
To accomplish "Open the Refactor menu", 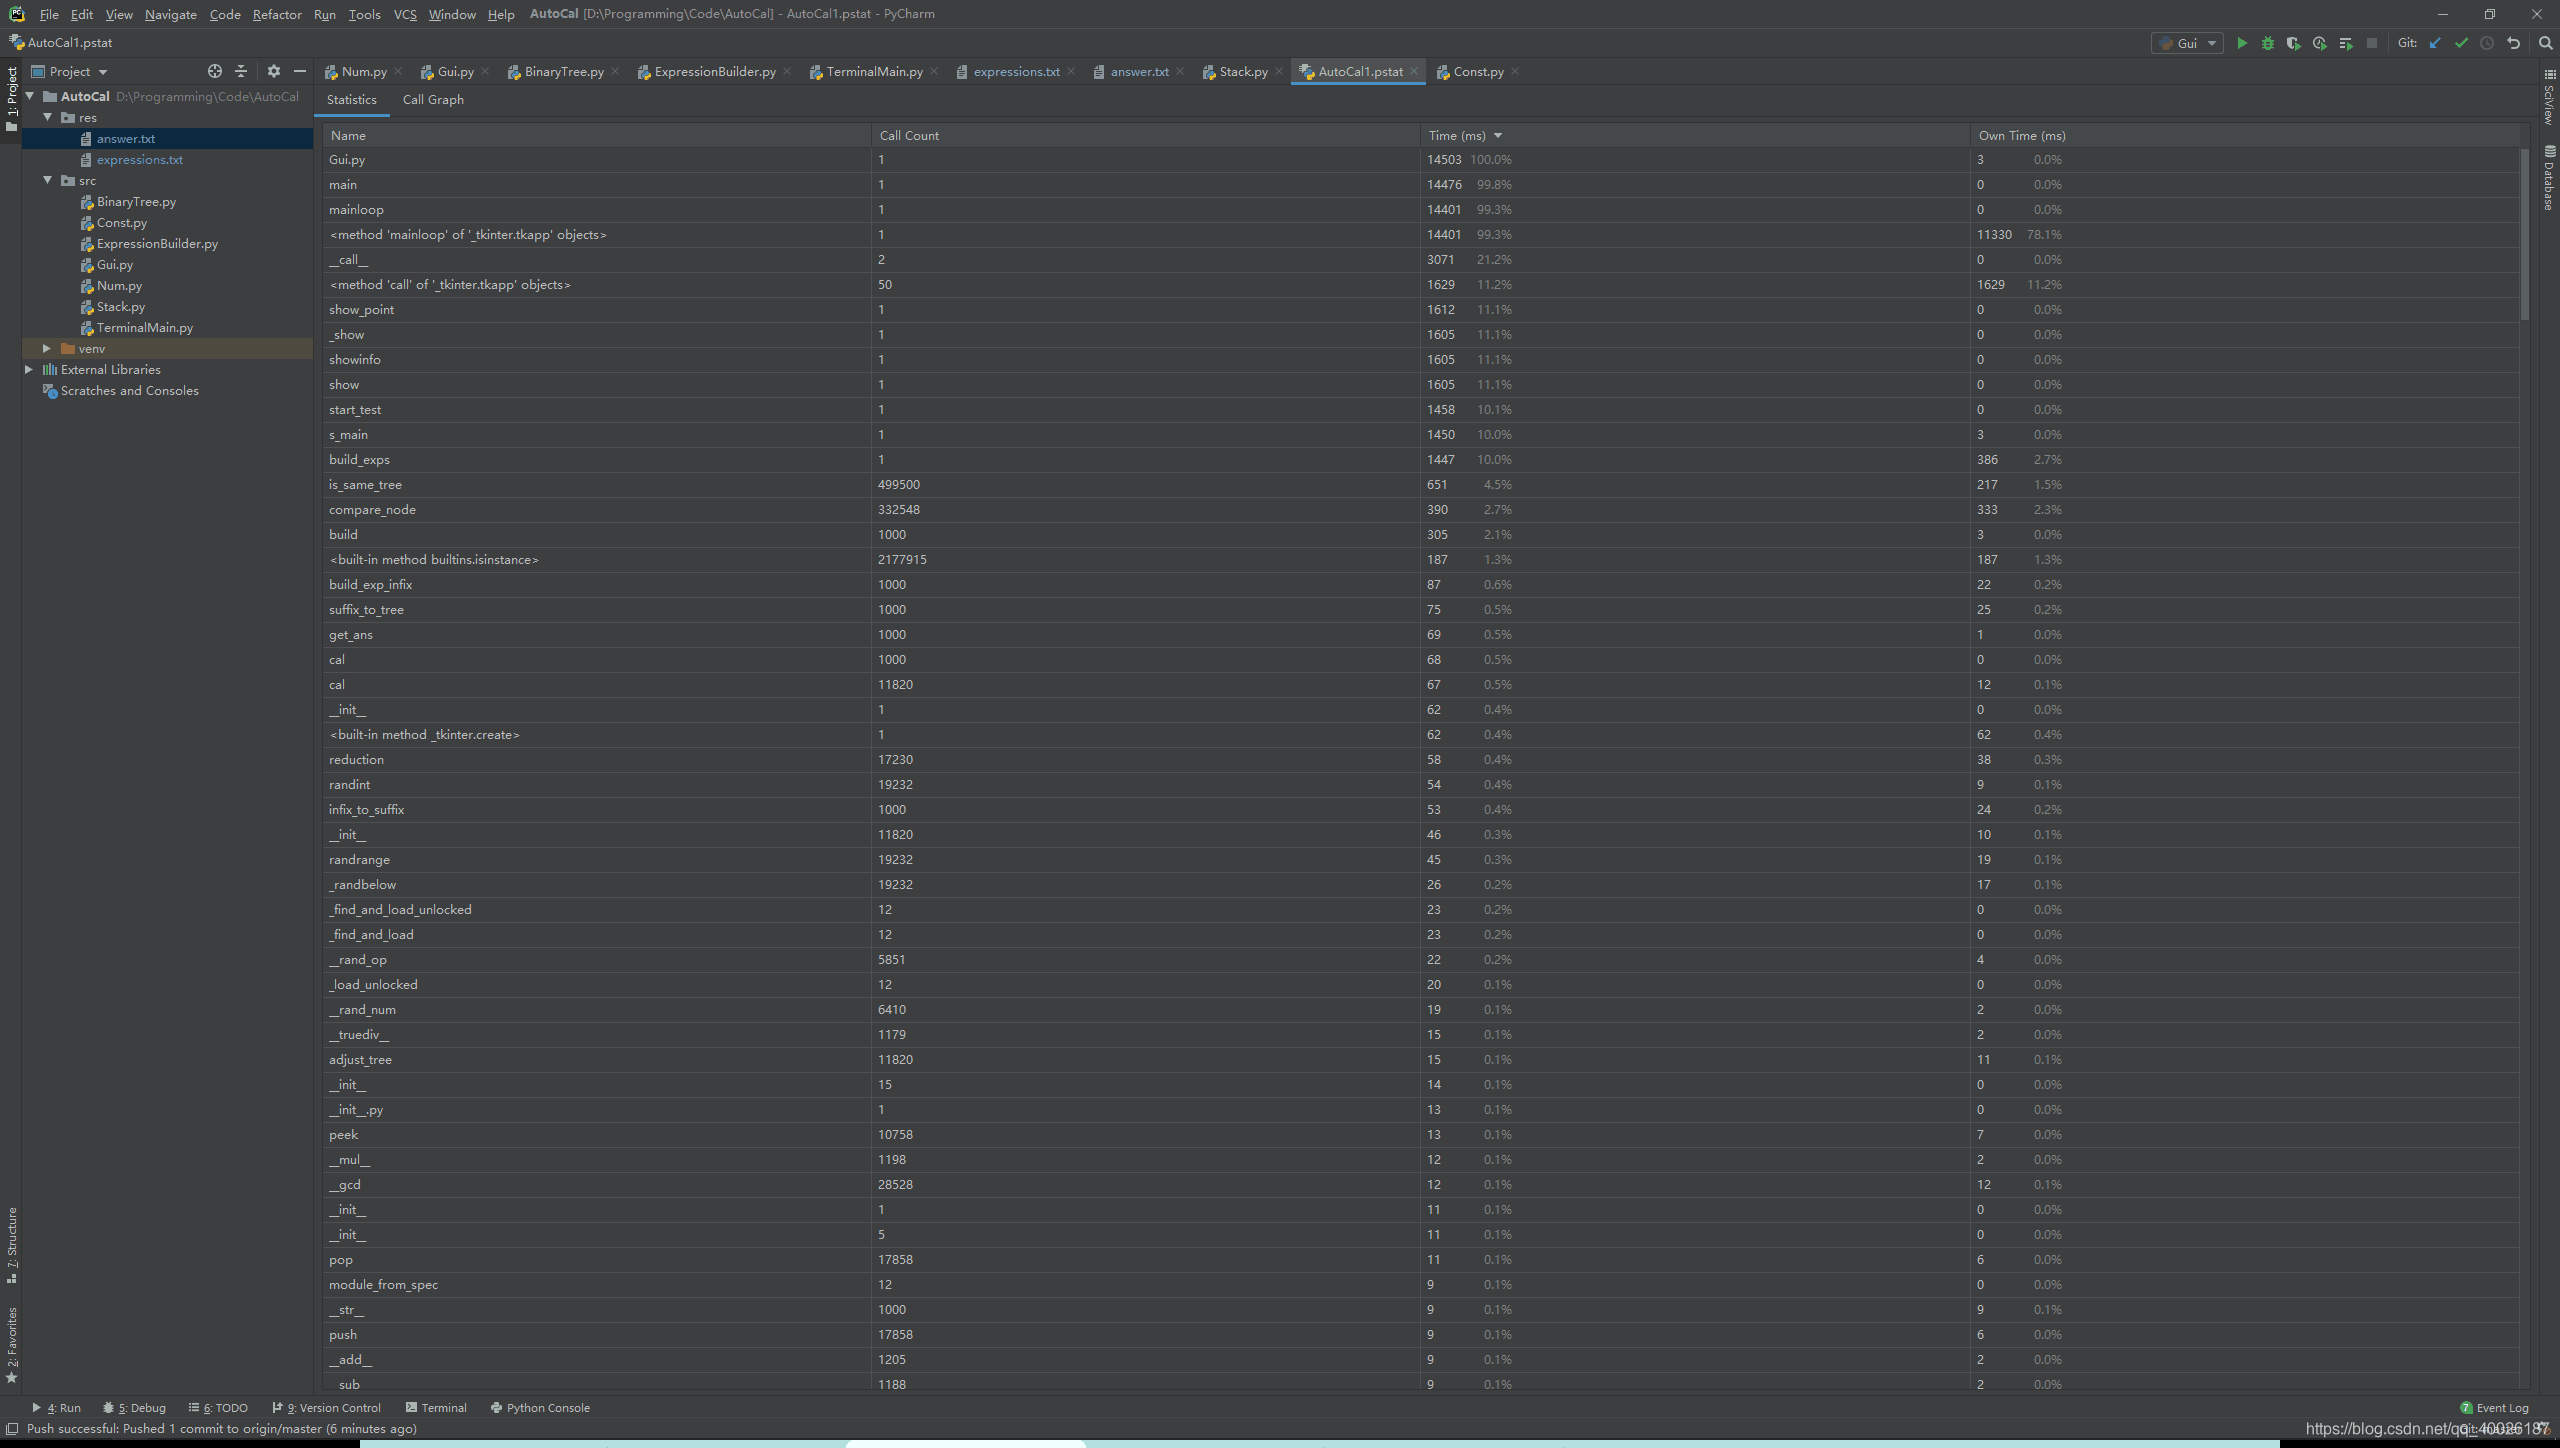I will 277,14.
